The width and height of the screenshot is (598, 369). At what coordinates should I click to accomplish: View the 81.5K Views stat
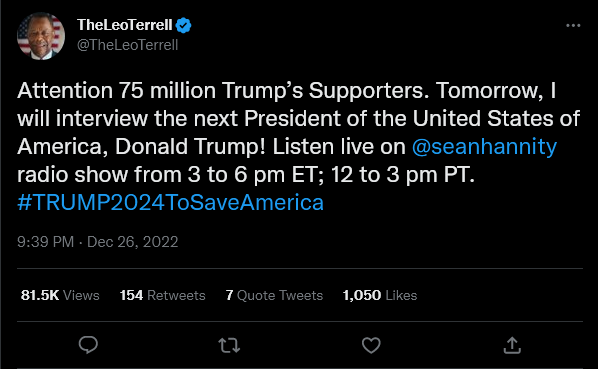[60, 295]
